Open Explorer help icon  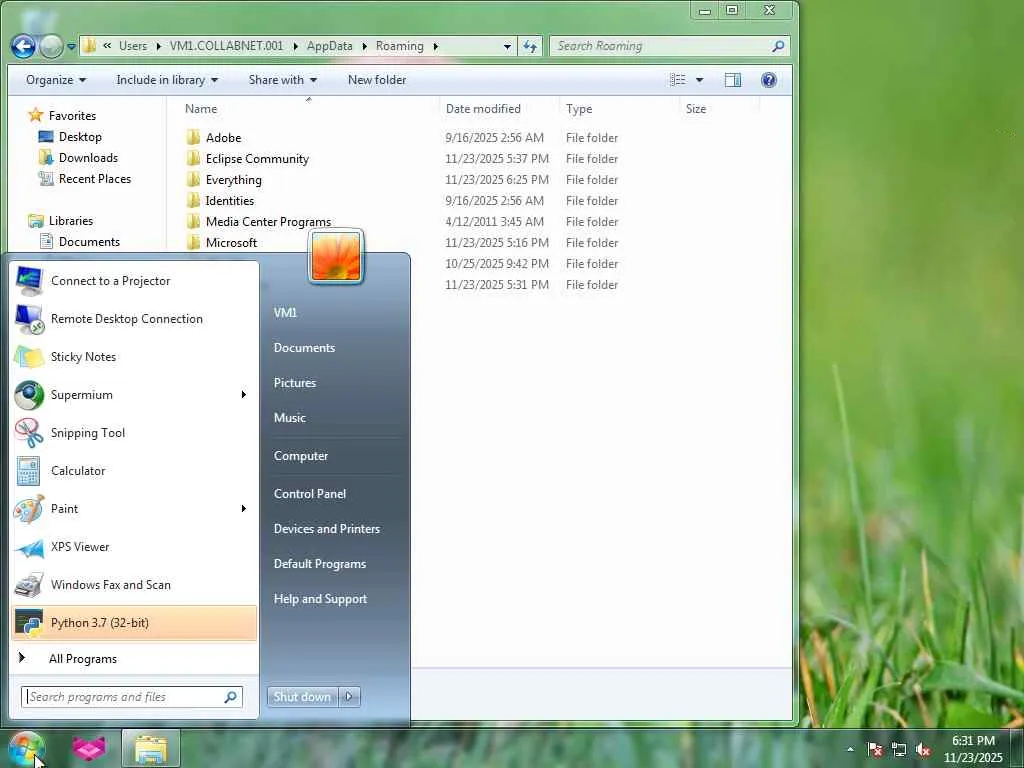pos(769,80)
